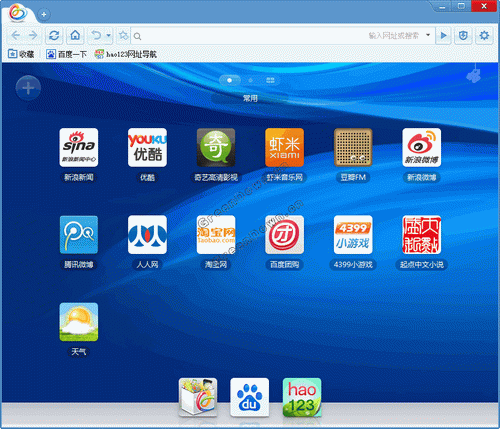
Task: Click the blue go arrow button
Action: click(444, 35)
